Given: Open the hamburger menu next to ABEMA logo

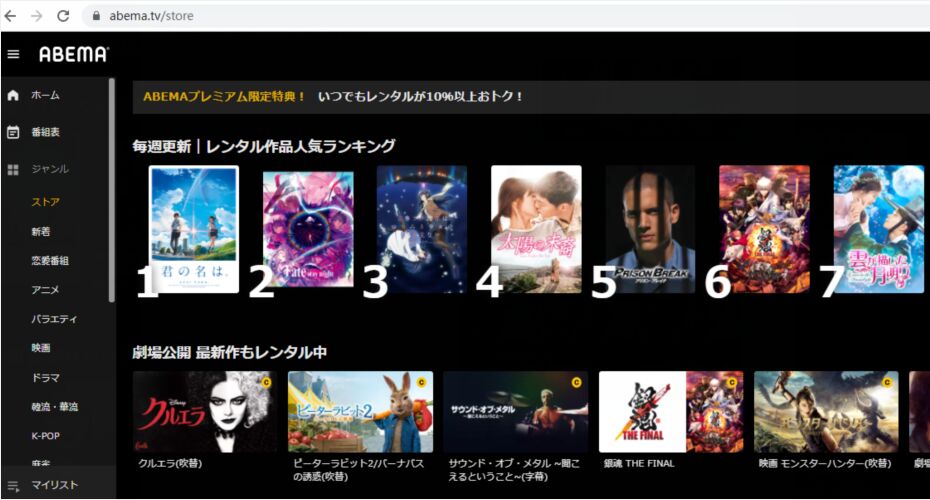Looking at the screenshot, I should (x=13, y=55).
